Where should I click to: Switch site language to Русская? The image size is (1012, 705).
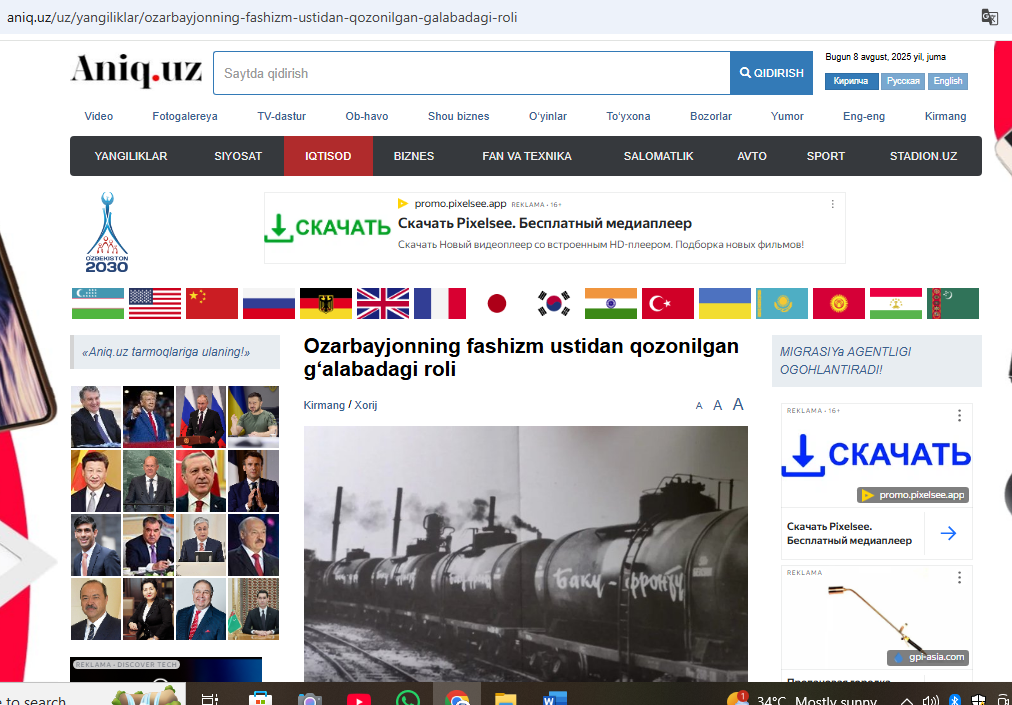tap(903, 81)
